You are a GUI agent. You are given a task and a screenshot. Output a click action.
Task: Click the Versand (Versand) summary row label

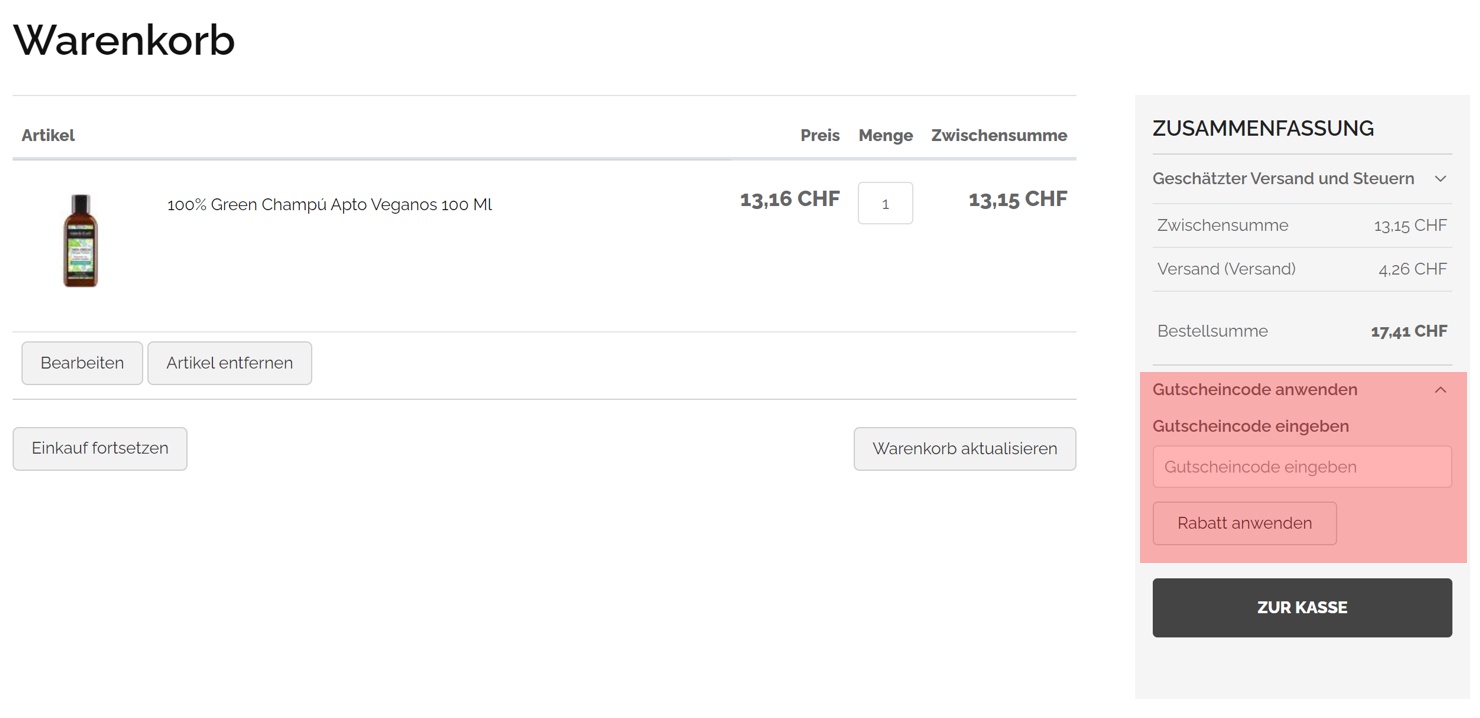pos(1226,269)
